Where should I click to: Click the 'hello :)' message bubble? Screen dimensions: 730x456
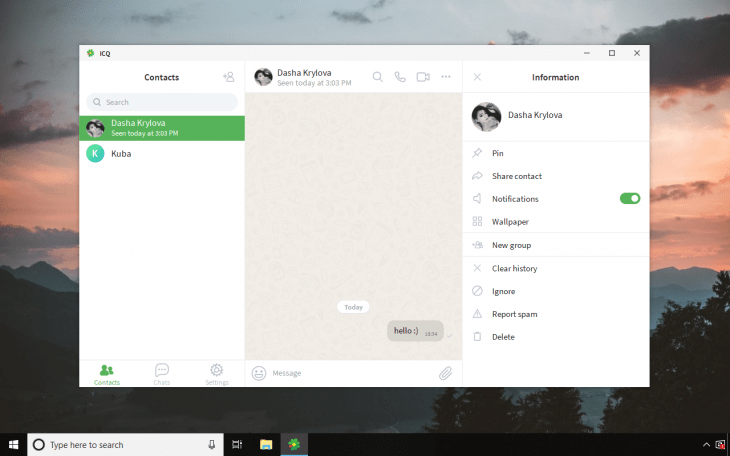click(415, 331)
